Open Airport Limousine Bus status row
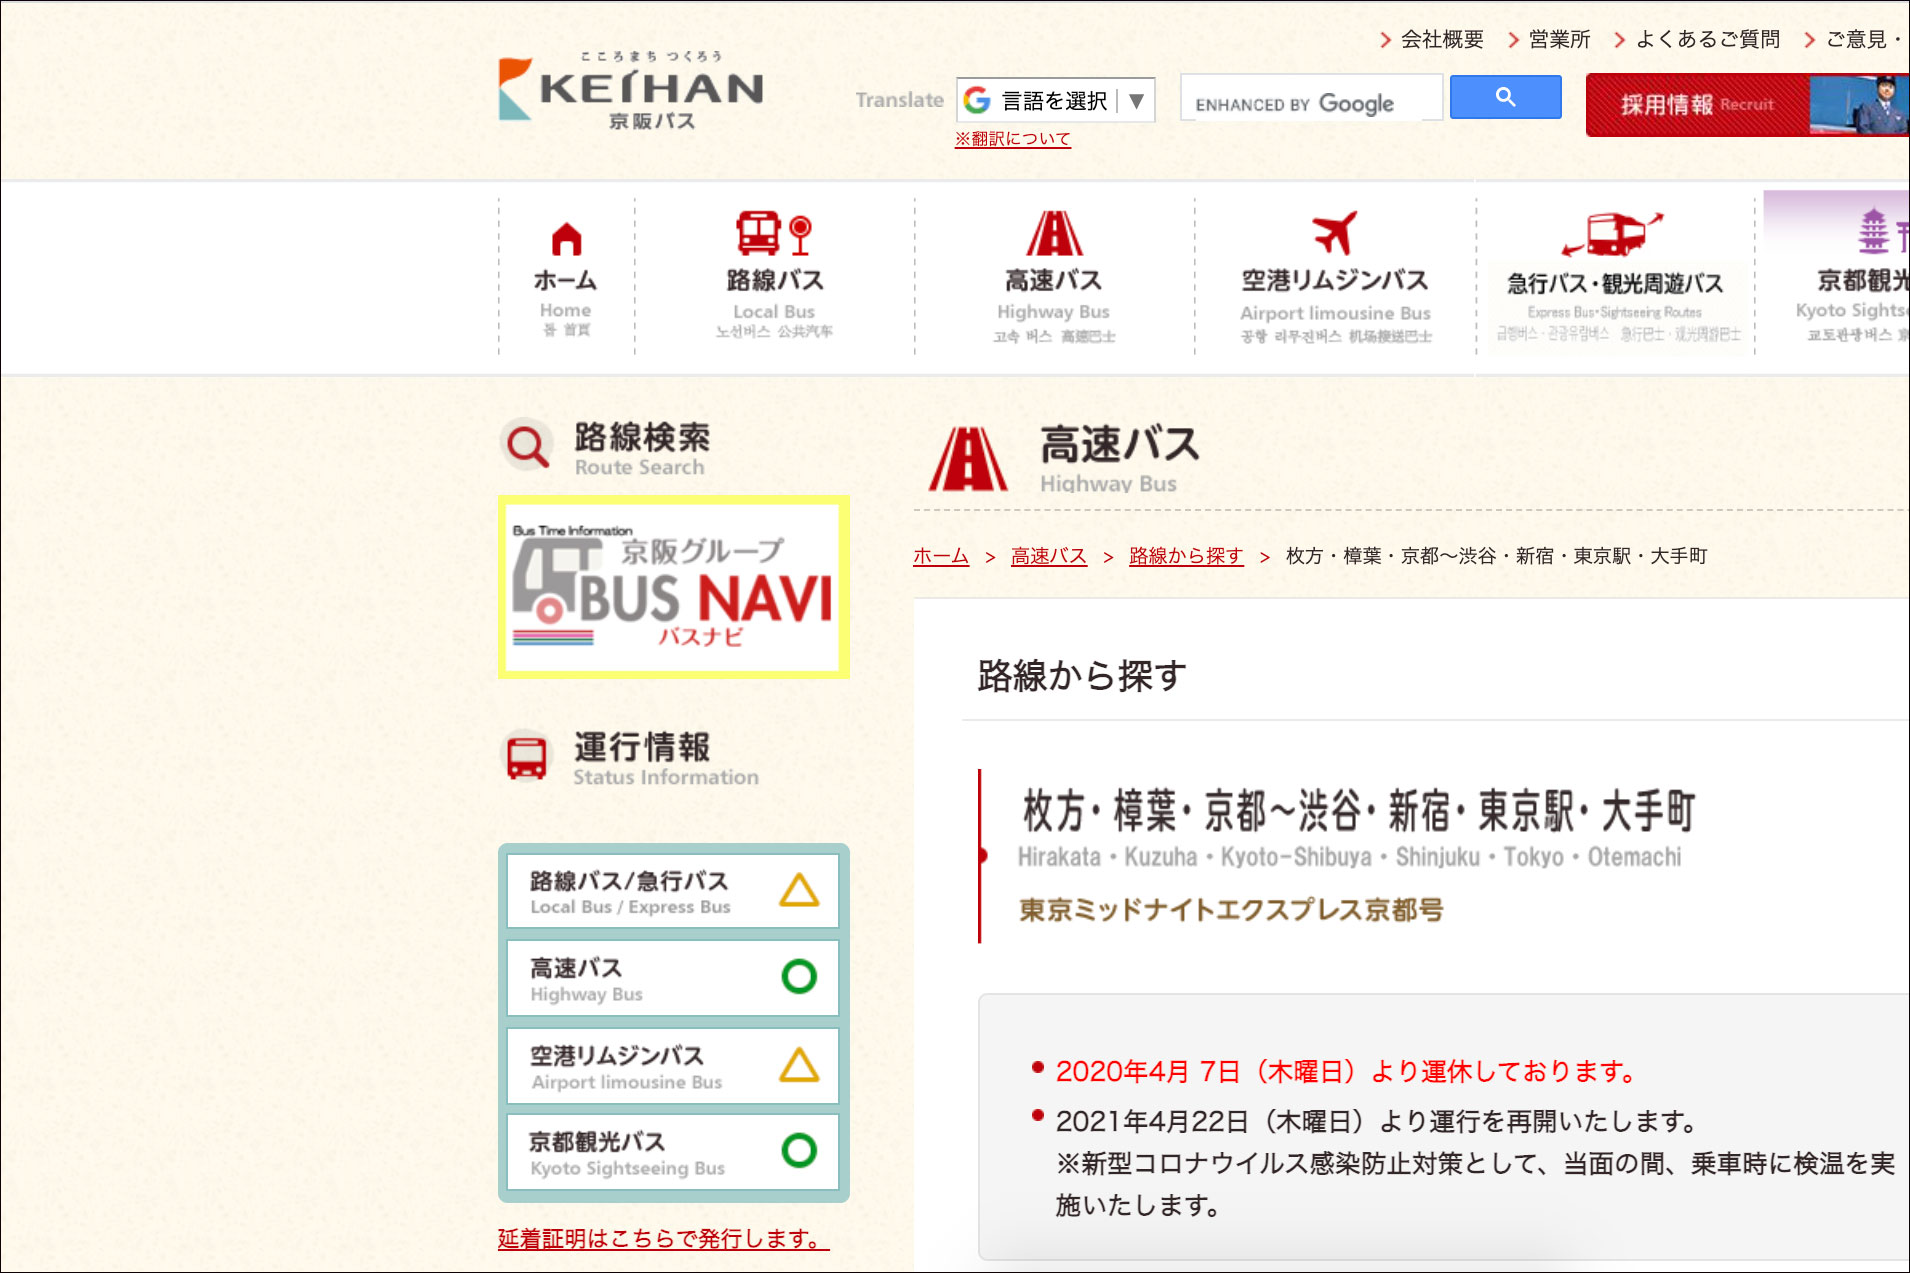 [672, 1066]
